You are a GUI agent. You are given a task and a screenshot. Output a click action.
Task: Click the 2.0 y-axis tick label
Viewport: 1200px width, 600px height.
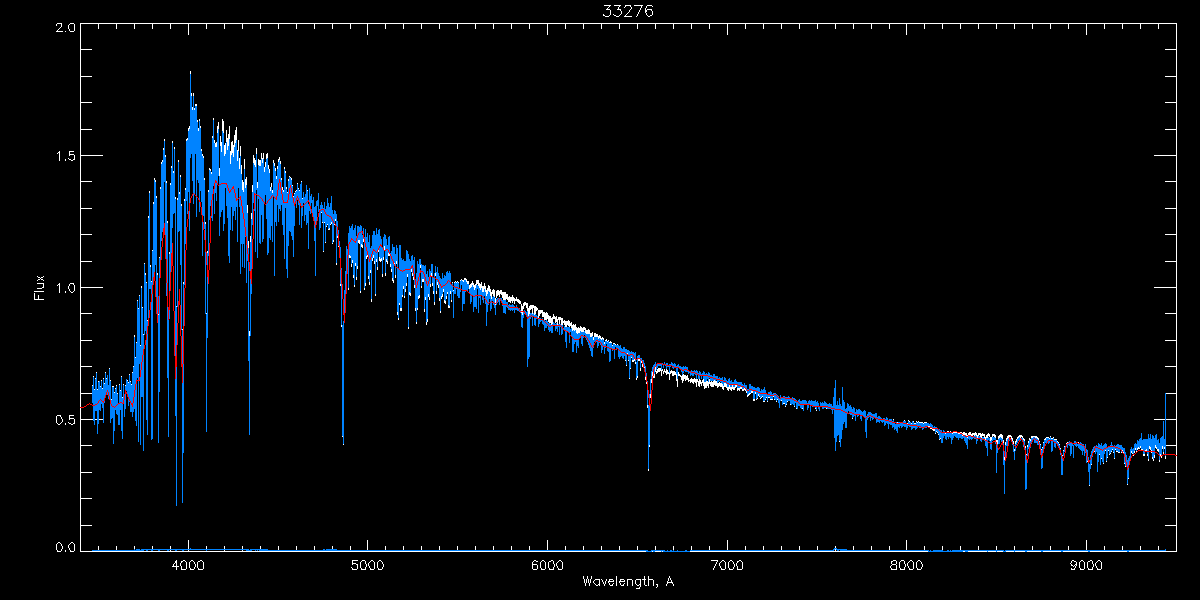tap(65, 28)
